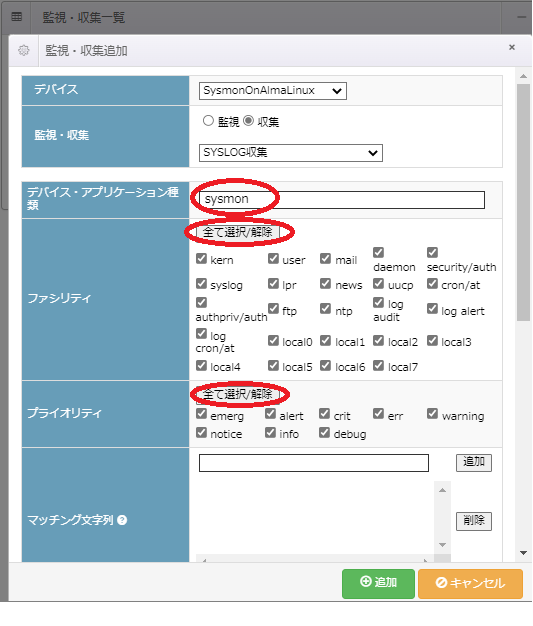Uncheck the local7 facility checkbox
533x626 pixels.
coord(378,365)
